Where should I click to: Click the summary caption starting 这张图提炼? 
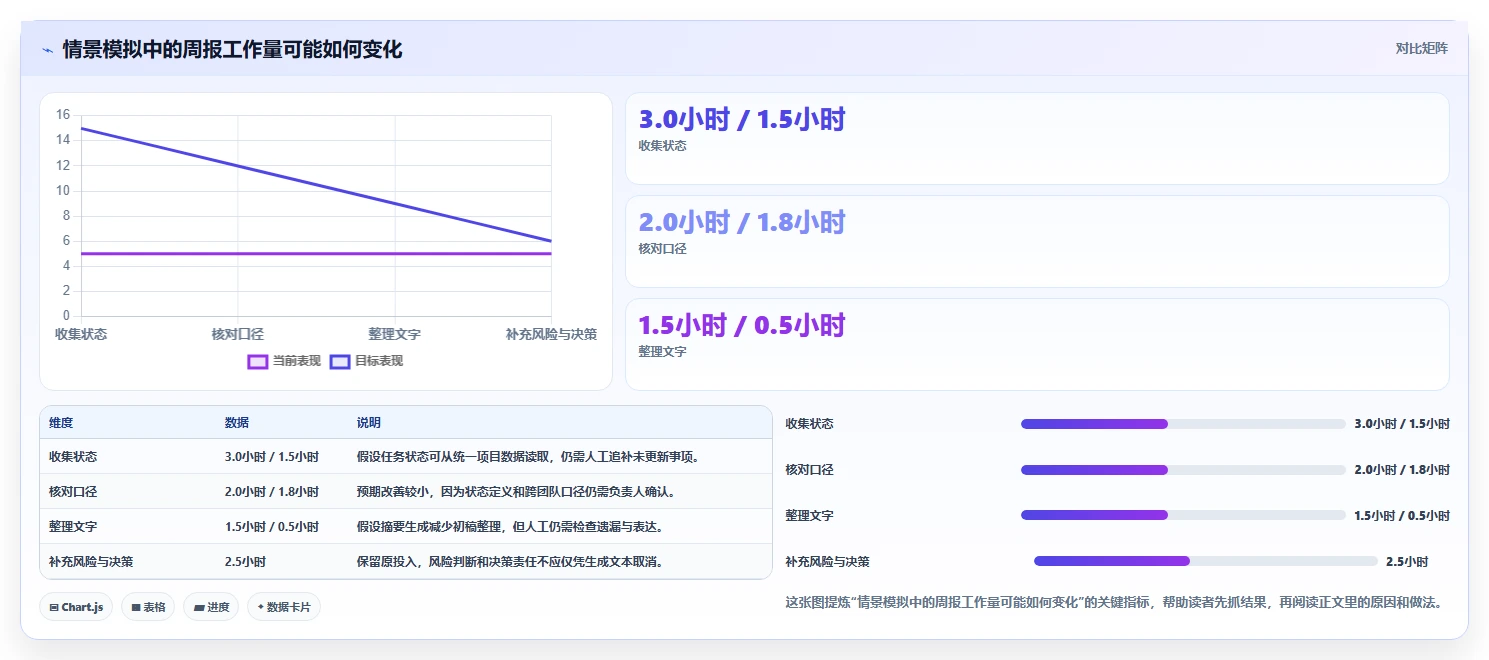click(1114, 602)
